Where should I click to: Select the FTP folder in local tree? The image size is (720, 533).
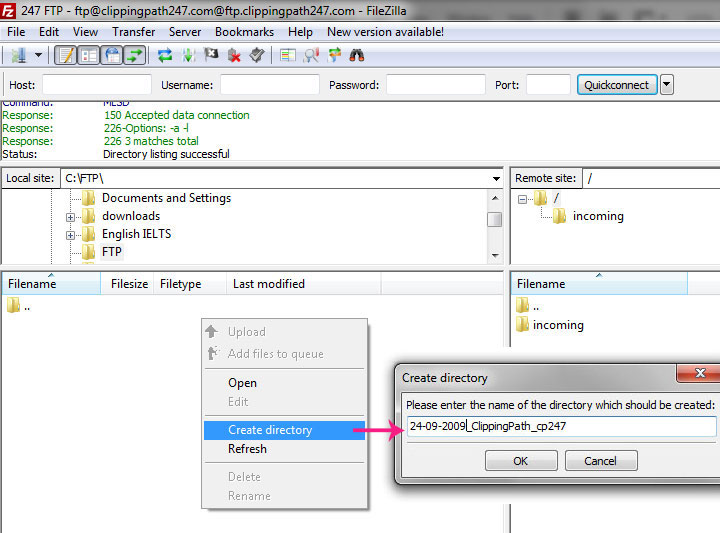tap(112, 252)
